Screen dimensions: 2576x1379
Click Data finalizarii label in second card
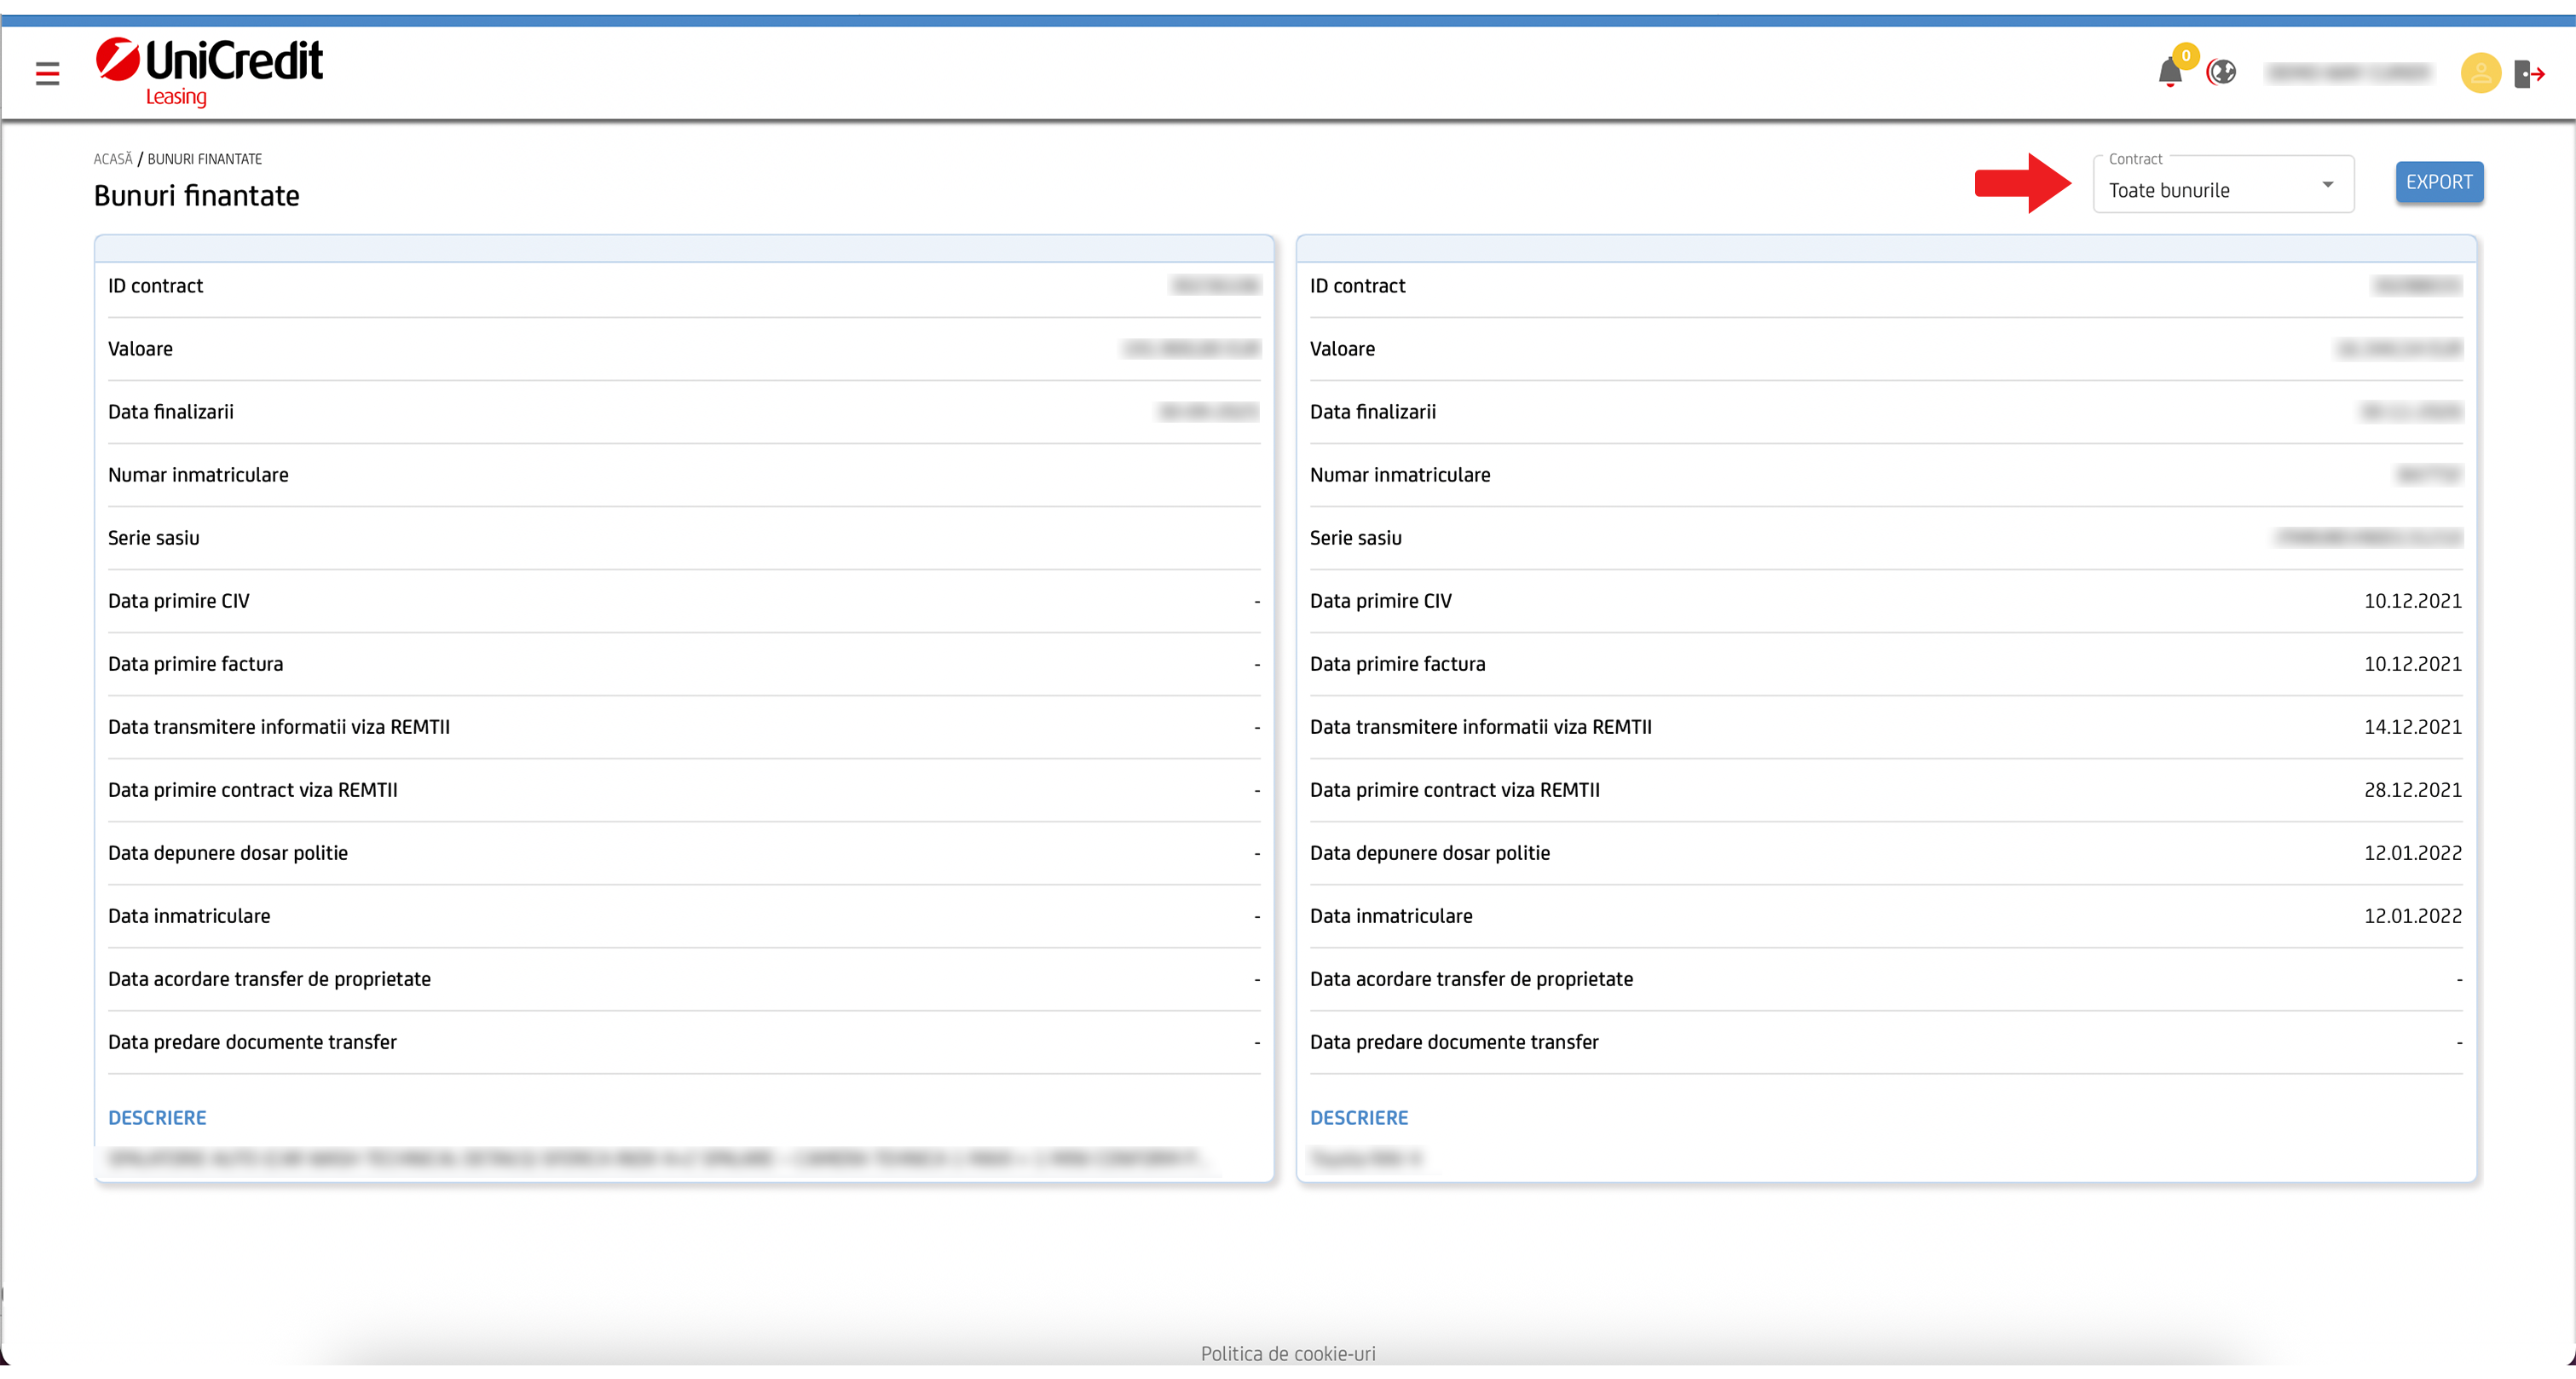click(1373, 411)
